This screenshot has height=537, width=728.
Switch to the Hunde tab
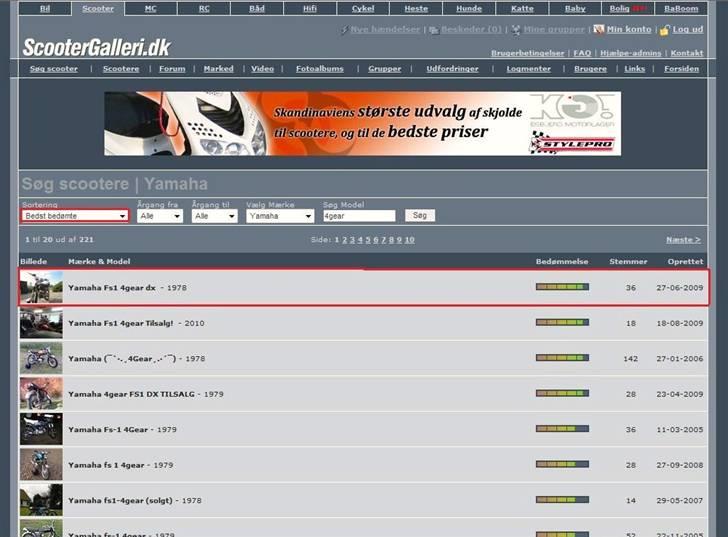click(469, 8)
